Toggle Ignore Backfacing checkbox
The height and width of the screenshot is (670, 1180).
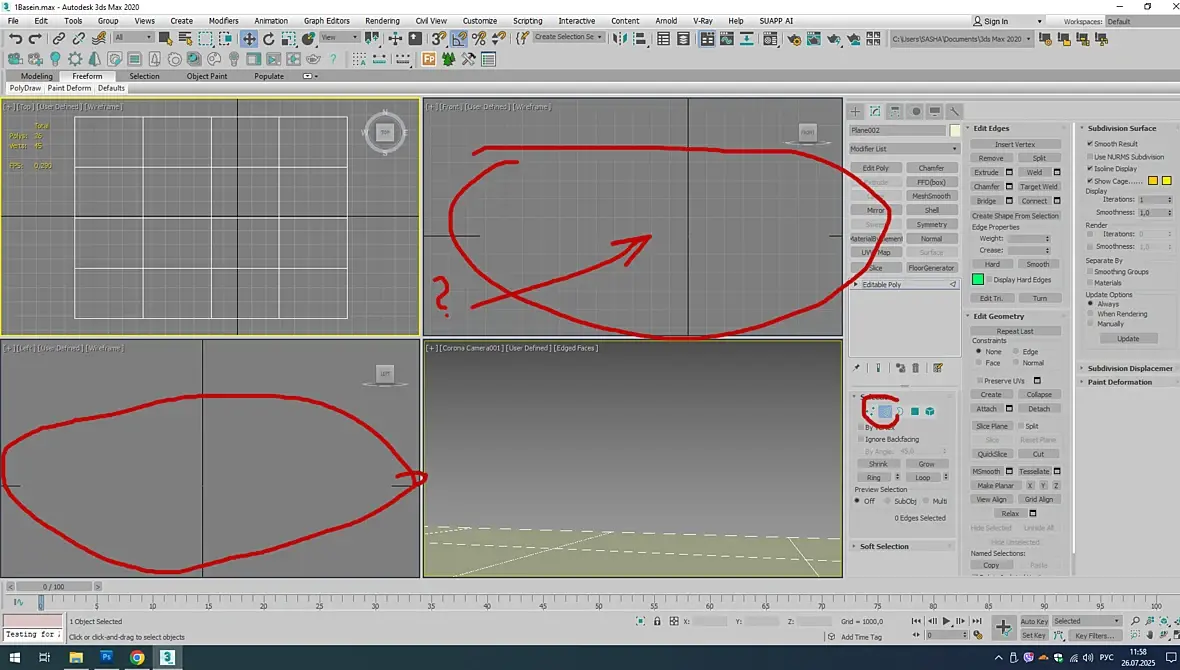tap(862, 439)
